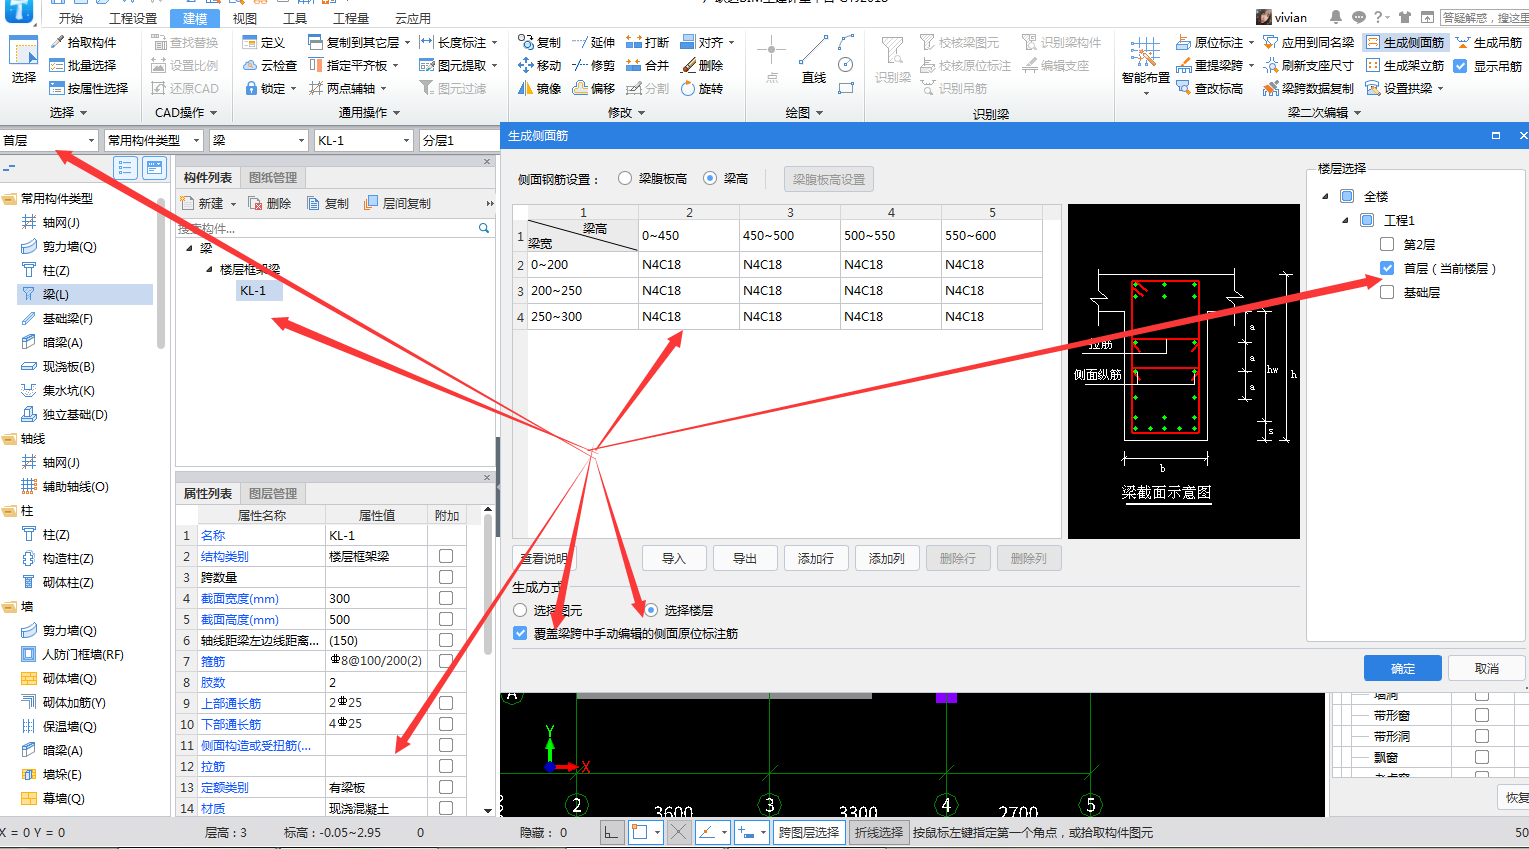Click the 锁定 lock icon
Image resolution: width=1529 pixels, height=849 pixels.
[252, 88]
